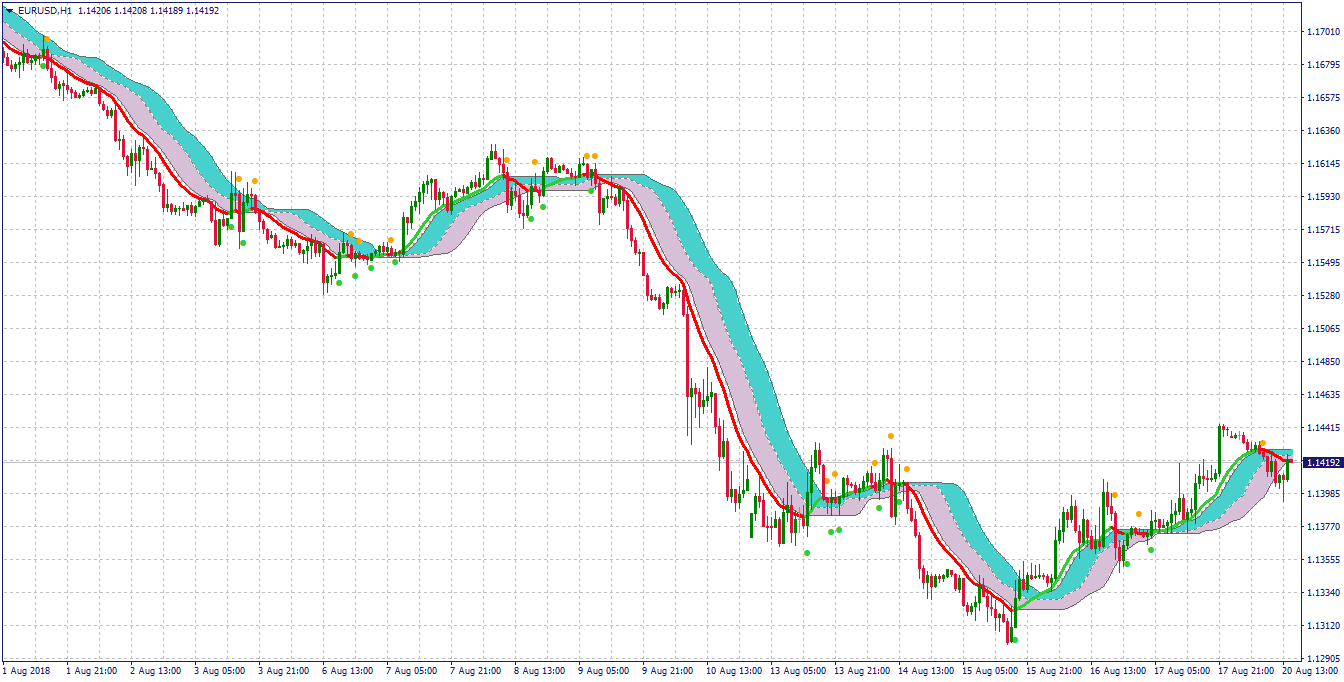This screenshot has height=682, width=1344.
Task: Click the 1.12905 price axis label
Action: point(1323,660)
